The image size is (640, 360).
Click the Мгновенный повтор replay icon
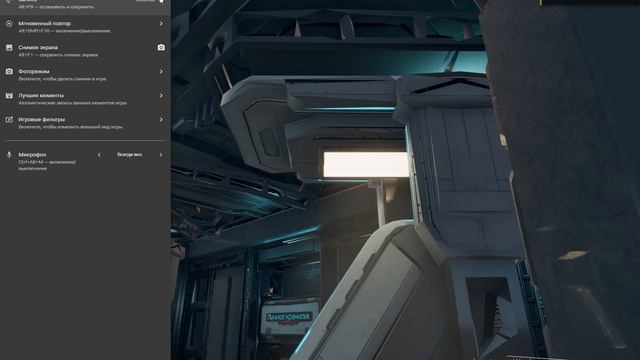tap(9, 24)
